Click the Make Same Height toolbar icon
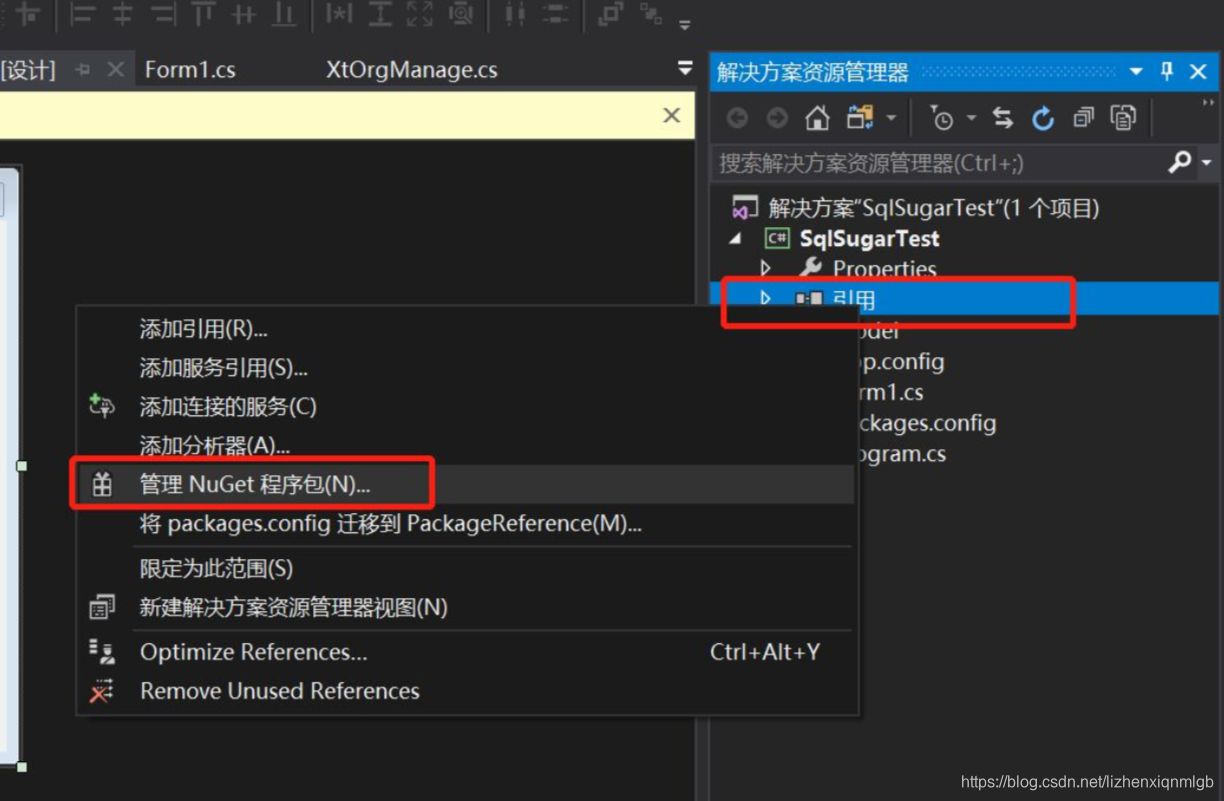The height and width of the screenshot is (801, 1224). (380, 15)
